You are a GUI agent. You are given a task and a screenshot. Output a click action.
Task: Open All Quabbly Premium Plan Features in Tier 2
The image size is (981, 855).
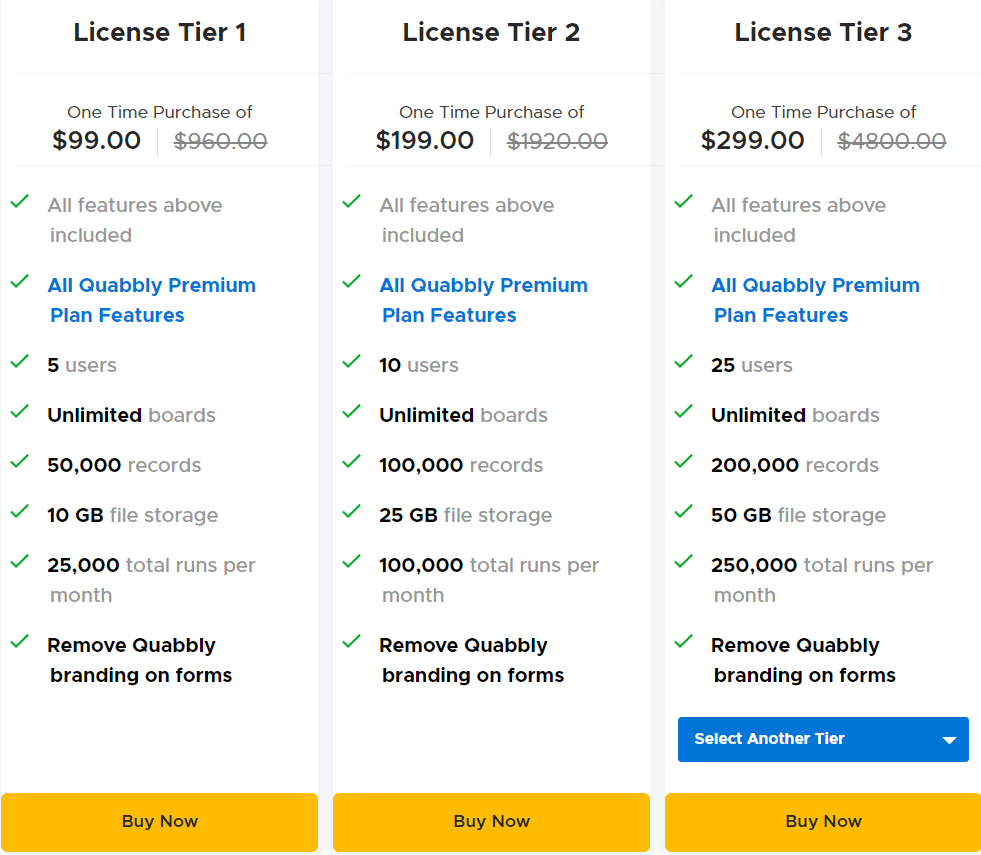click(x=483, y=299)
